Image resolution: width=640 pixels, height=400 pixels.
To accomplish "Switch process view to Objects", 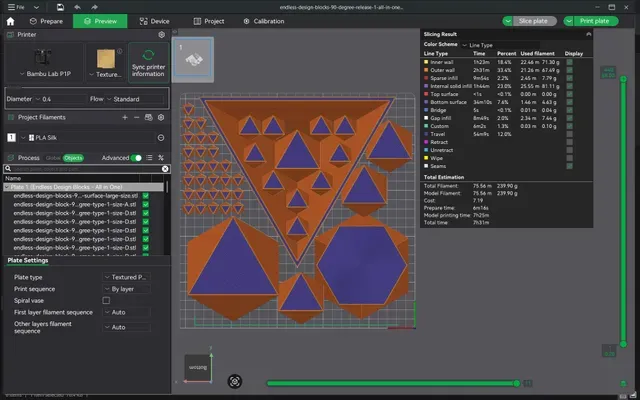I will 73,158.
